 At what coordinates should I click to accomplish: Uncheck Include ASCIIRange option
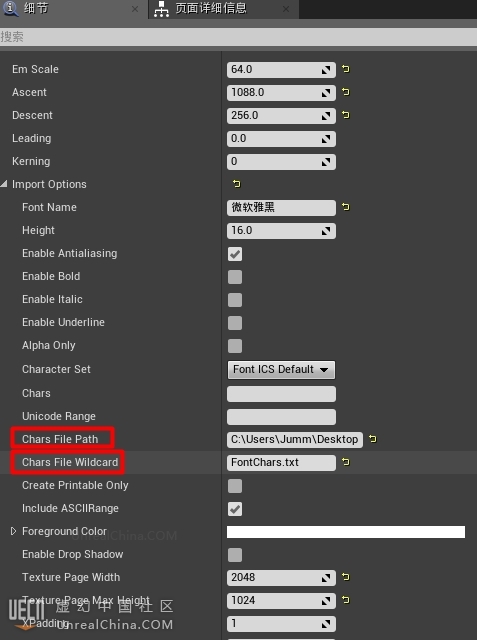click(235, 509)
